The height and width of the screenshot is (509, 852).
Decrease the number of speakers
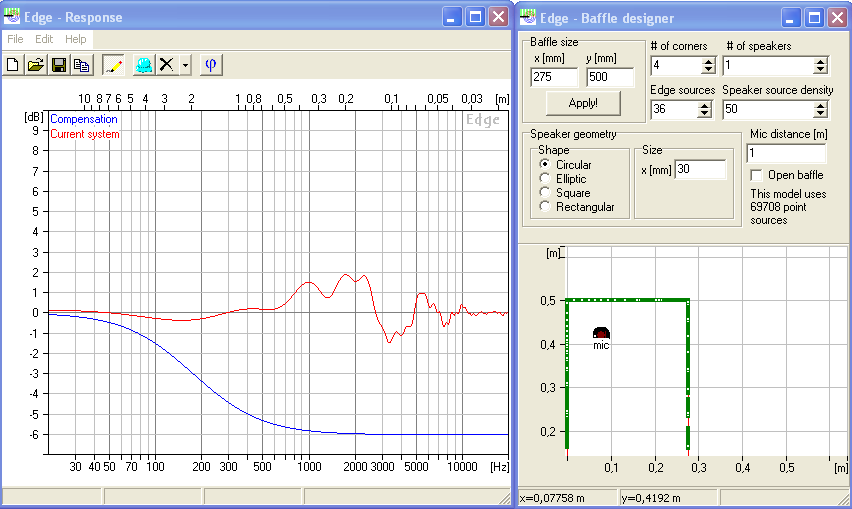point(820,70)
